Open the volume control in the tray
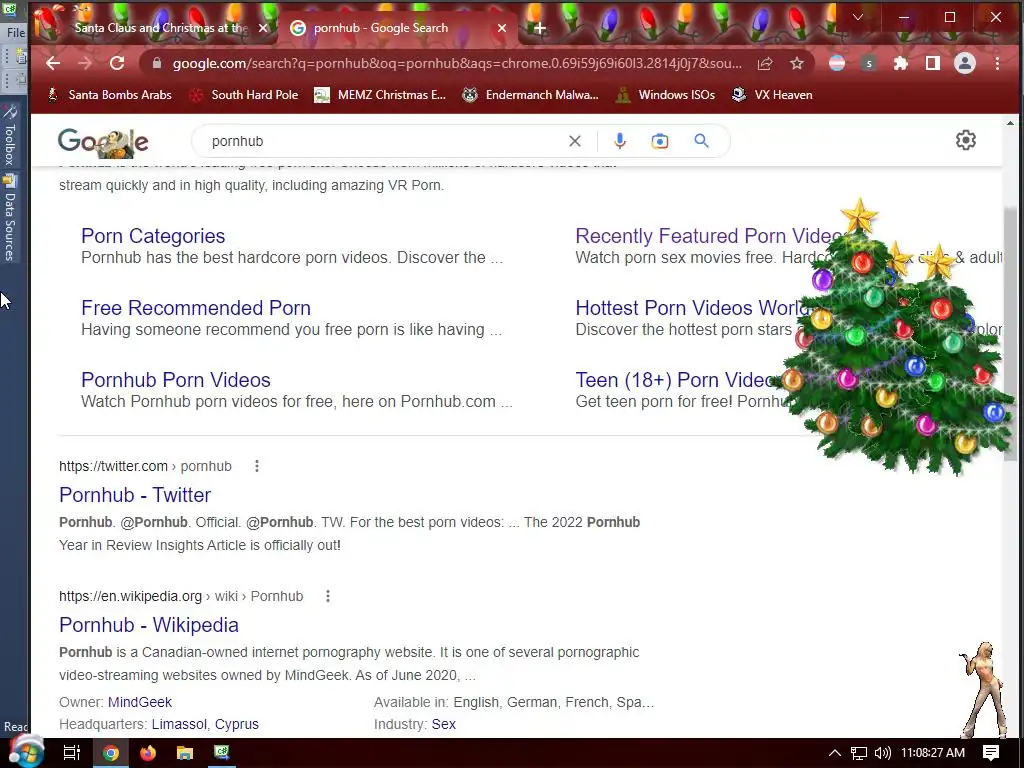 (882, 753)
